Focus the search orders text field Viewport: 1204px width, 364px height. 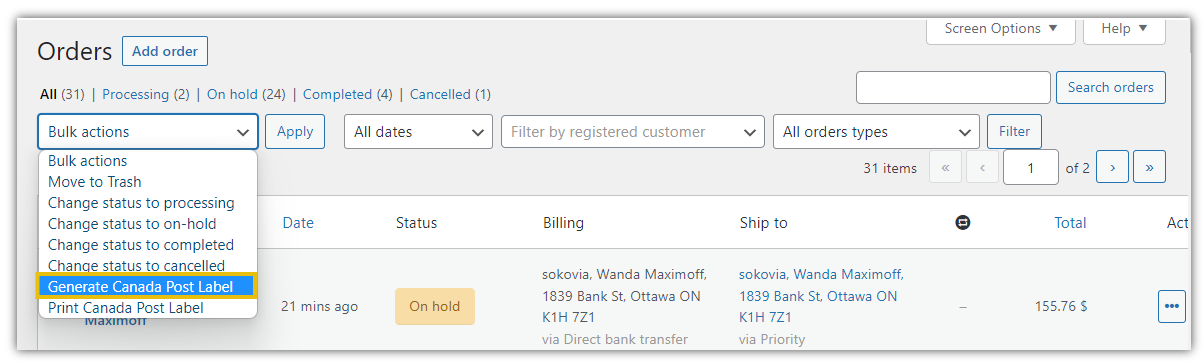953,87
